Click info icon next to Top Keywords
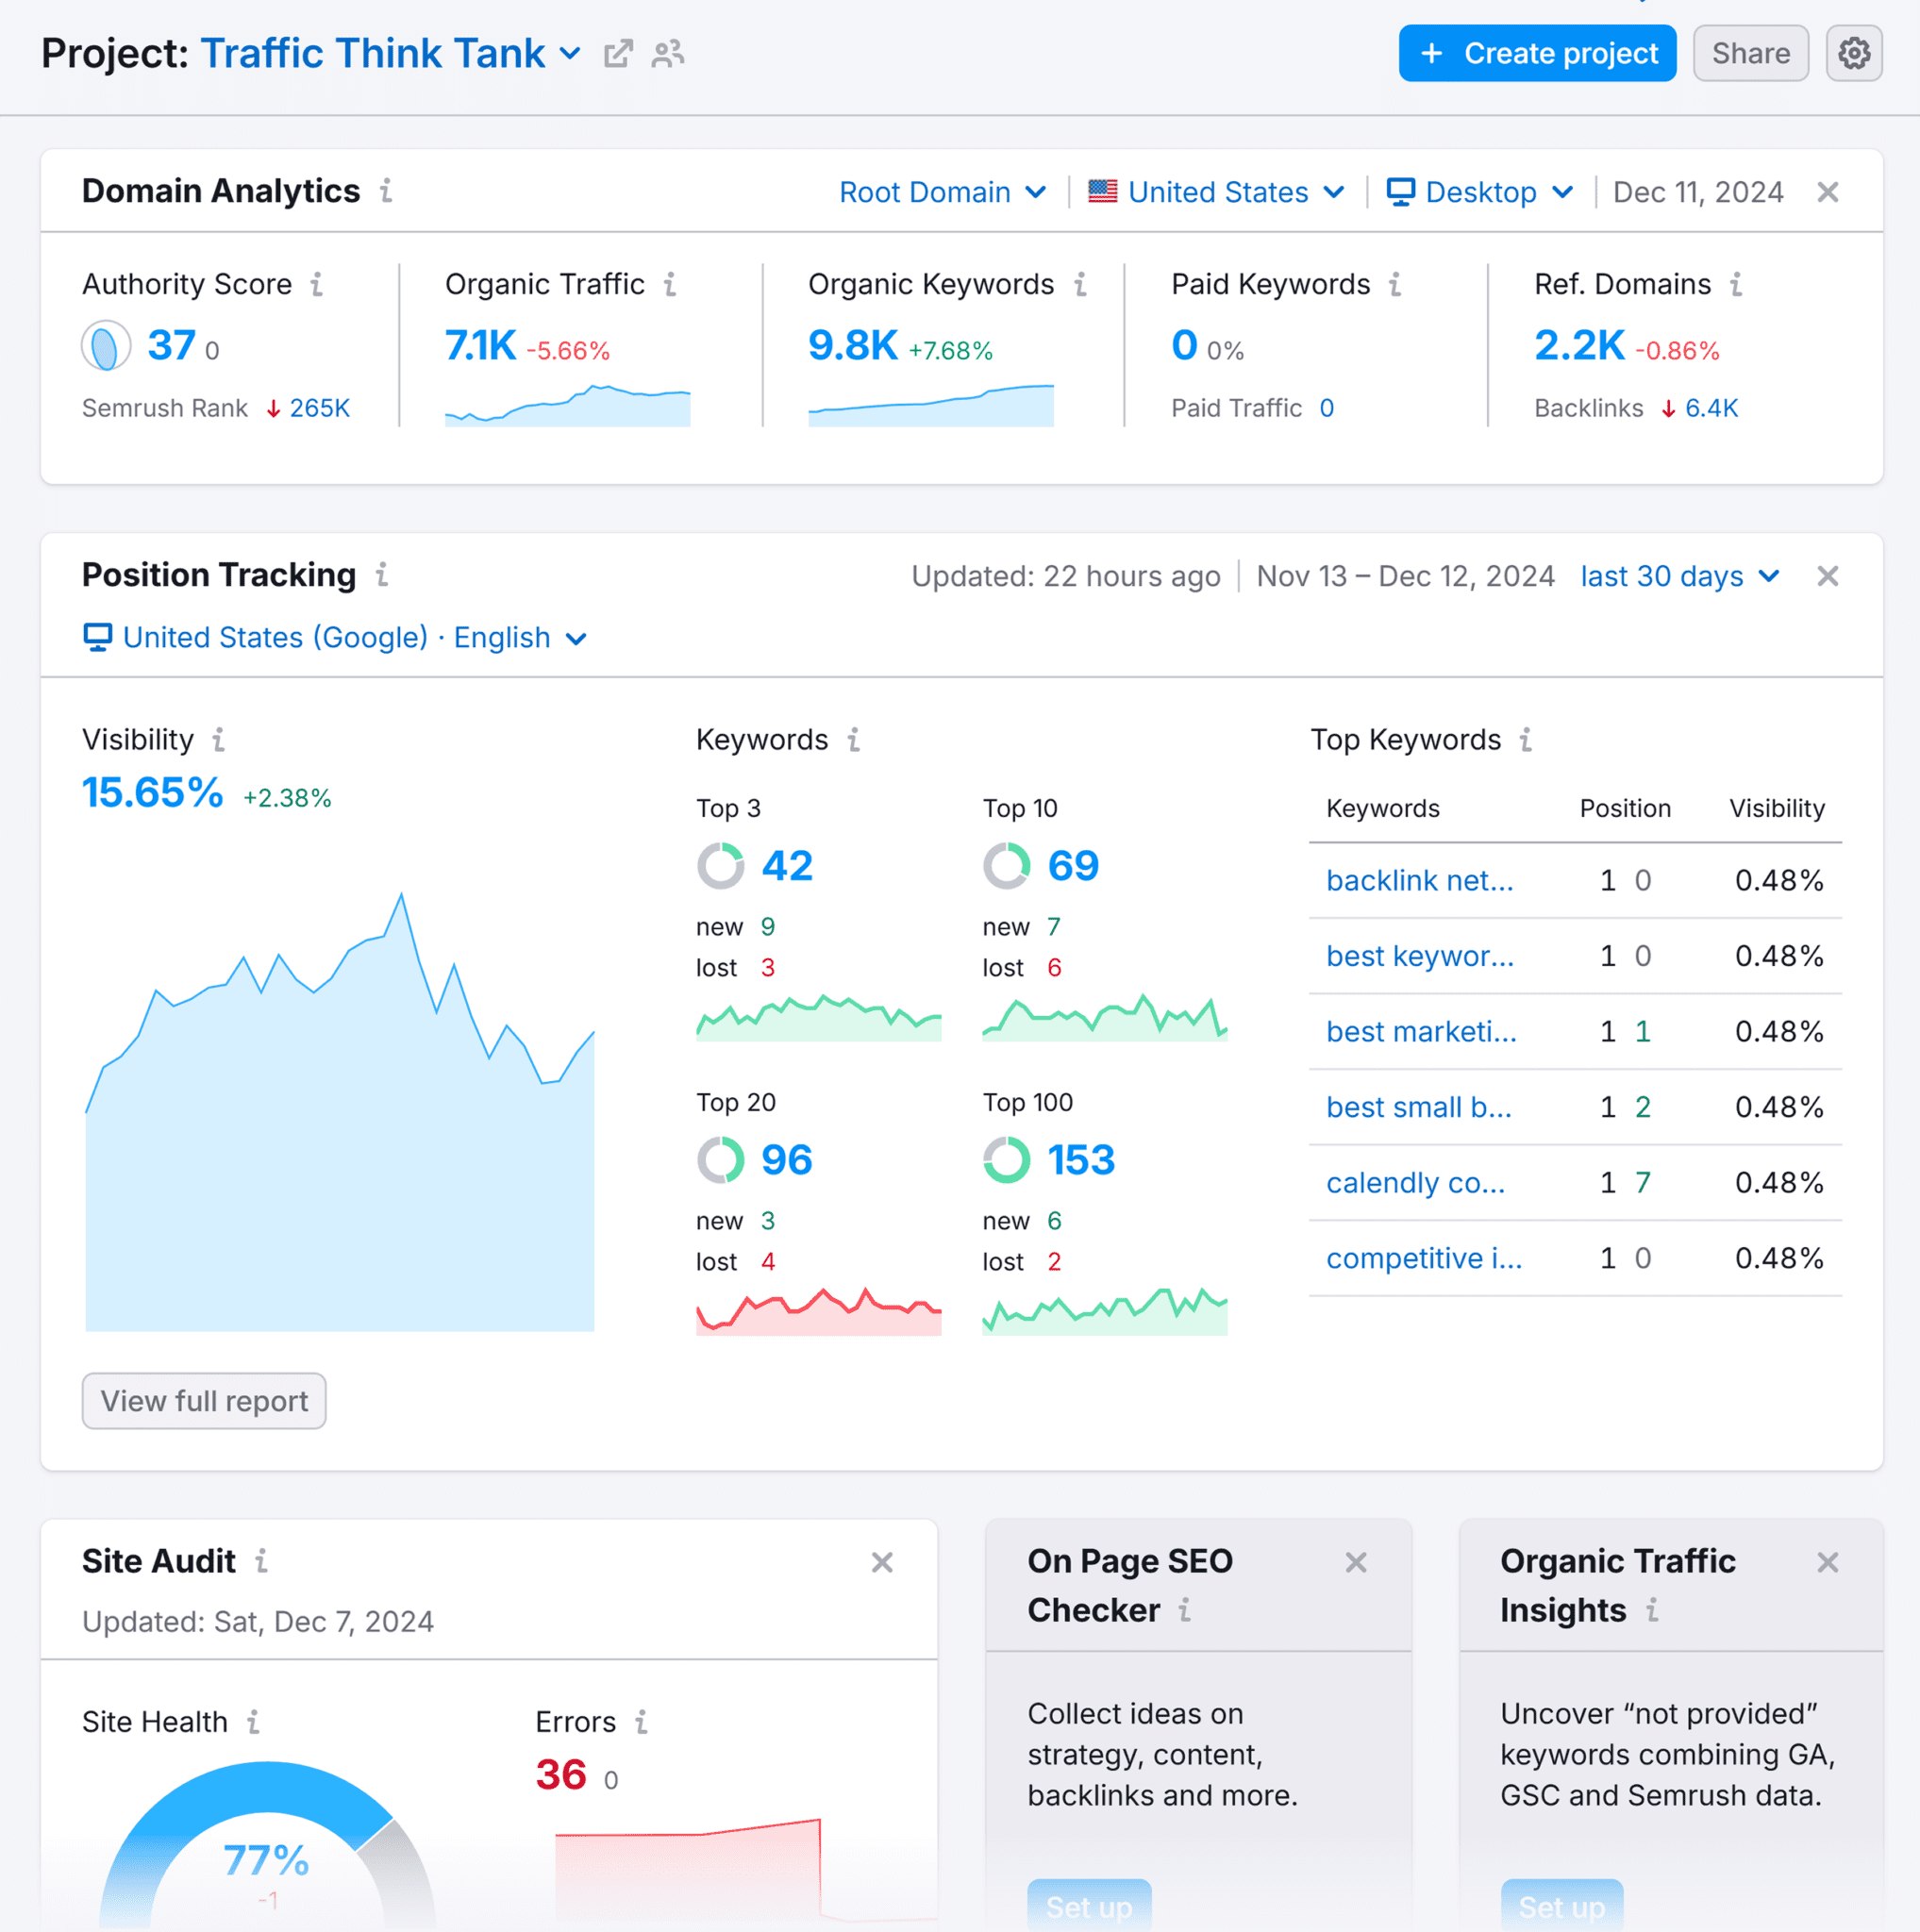Viewport: 1920px width, 1932px height. tap(1526, 739)
